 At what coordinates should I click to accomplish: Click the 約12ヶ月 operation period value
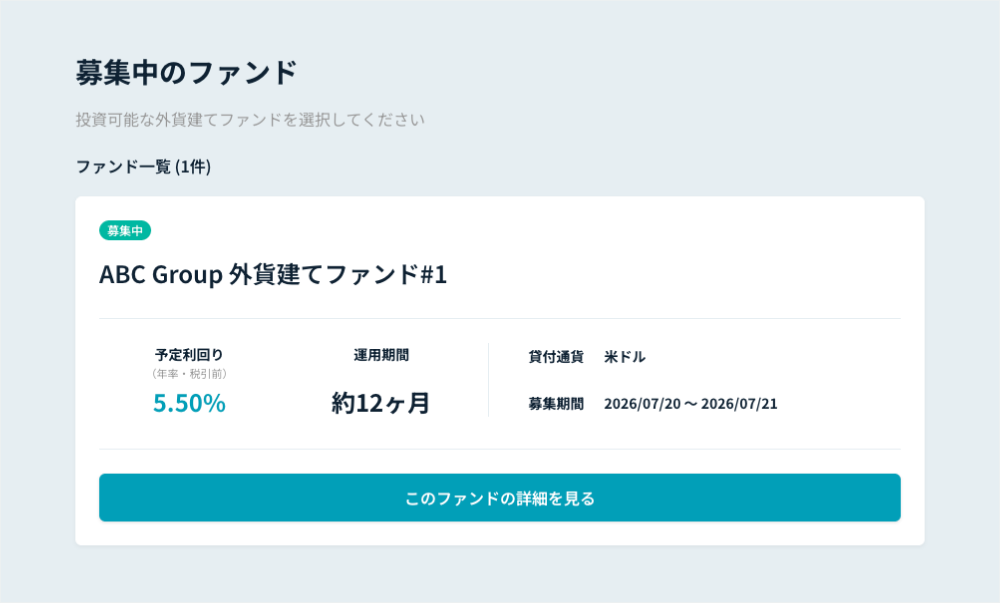point(381,403)
